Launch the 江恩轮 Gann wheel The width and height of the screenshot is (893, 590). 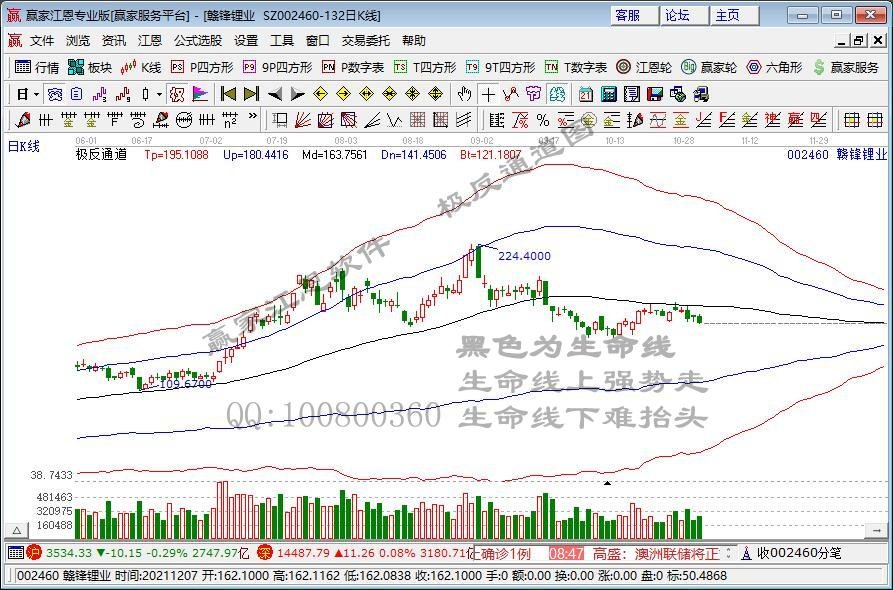click(x=644, y=67)
